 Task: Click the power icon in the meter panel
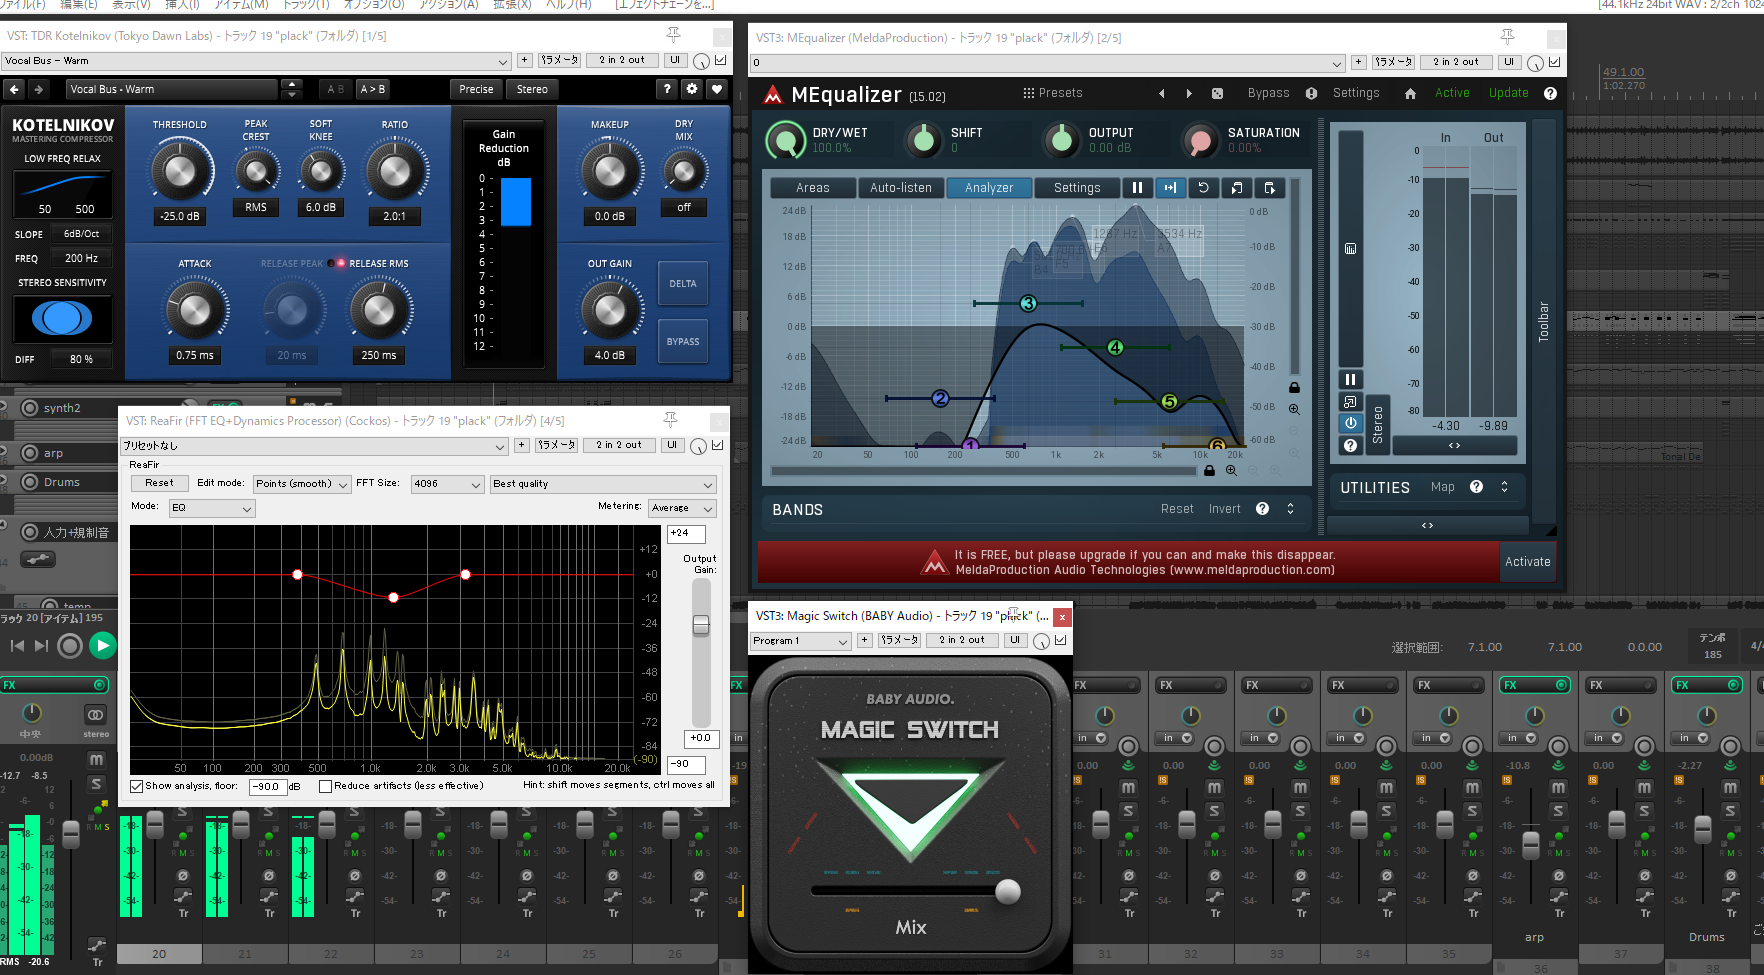click(x=1350, y=423)
